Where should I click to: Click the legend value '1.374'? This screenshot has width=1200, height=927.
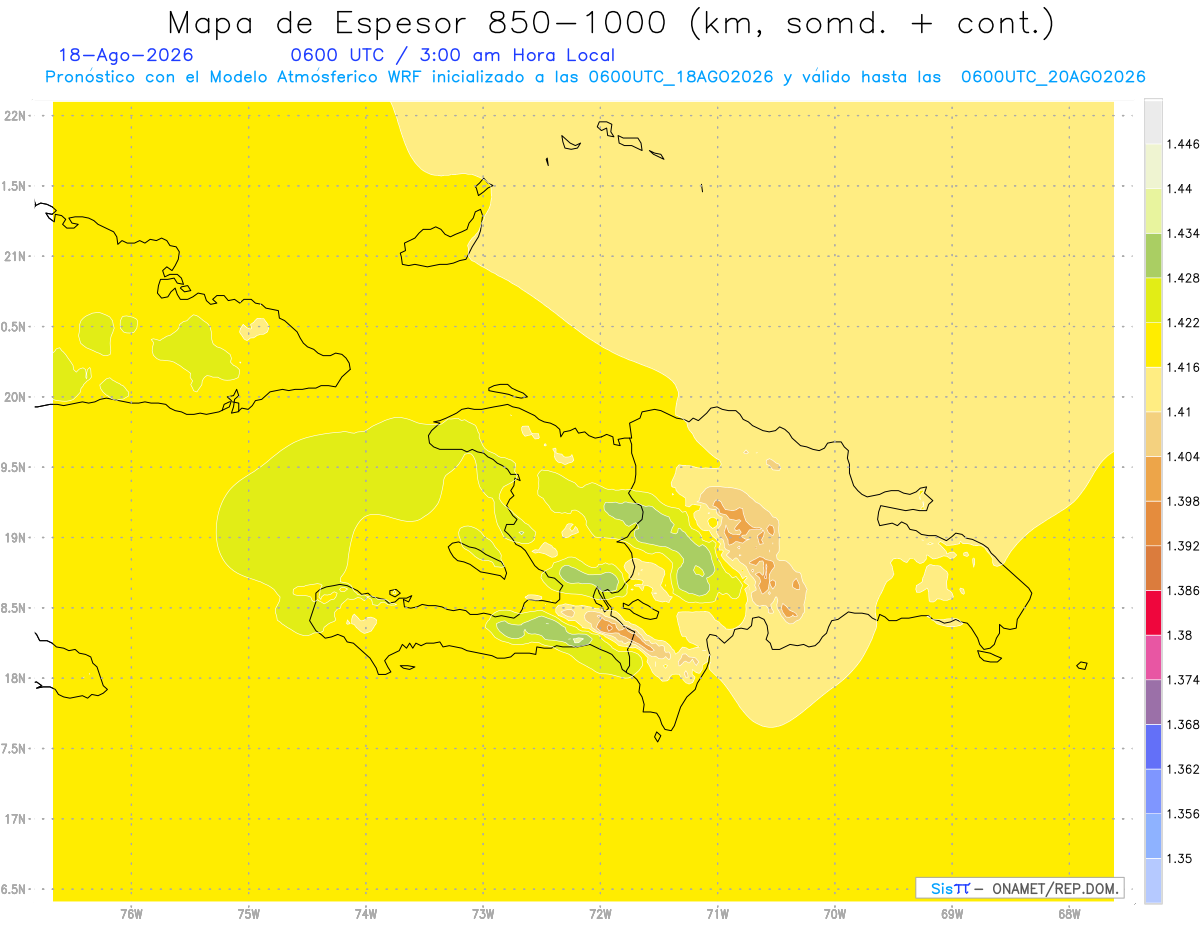point(1183,680)
